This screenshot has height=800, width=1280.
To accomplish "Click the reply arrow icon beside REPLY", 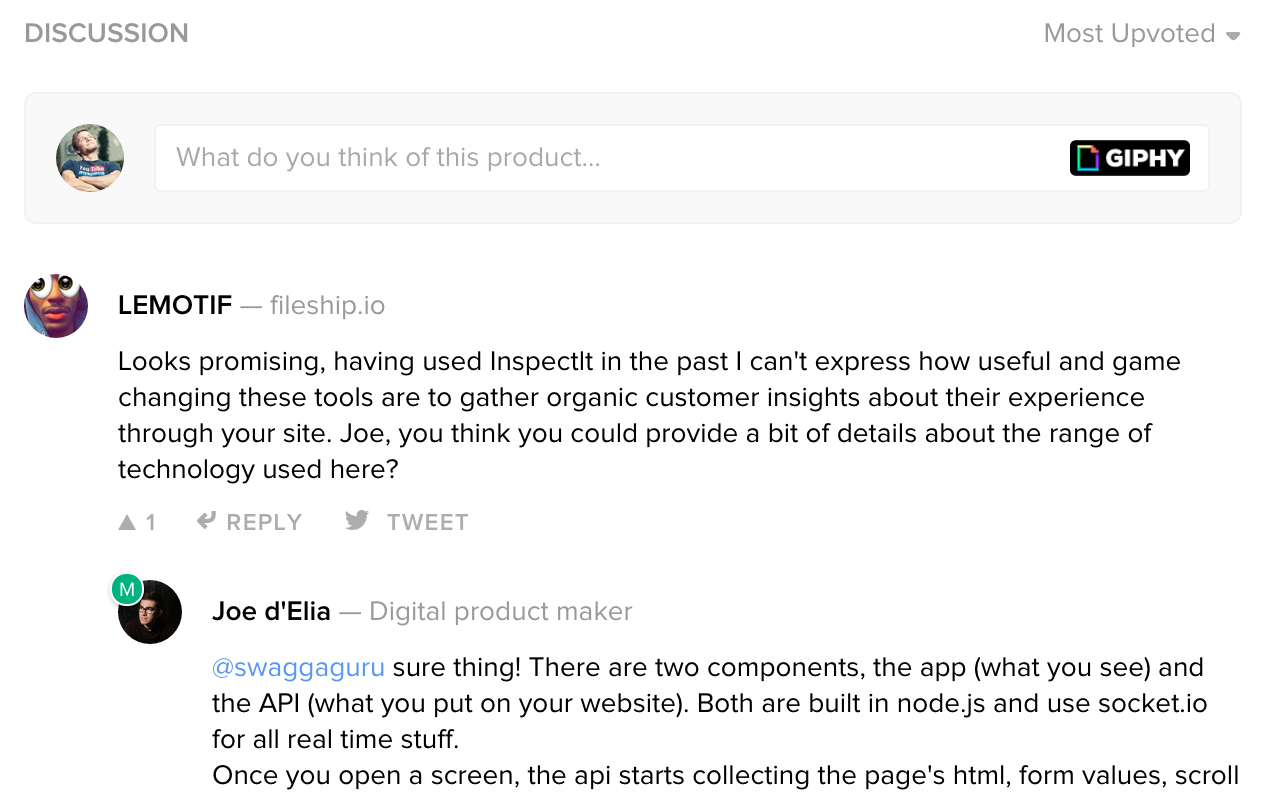I will point(207,520).
